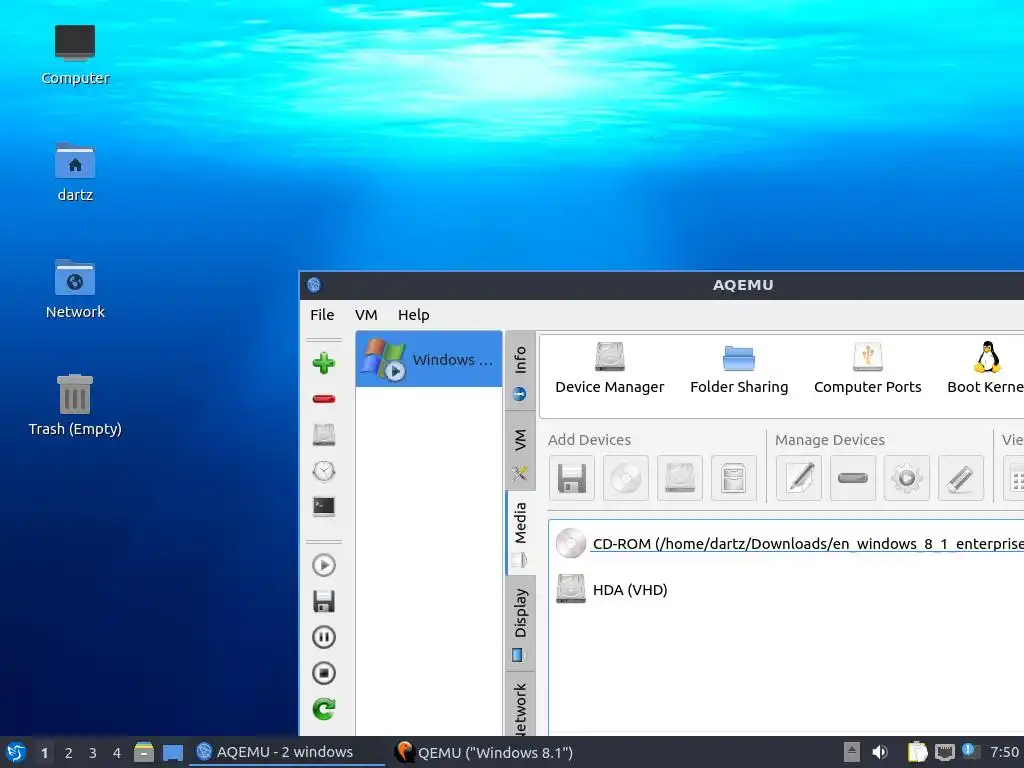Open the terminal icon in the left sidebar

click(323, 506)
